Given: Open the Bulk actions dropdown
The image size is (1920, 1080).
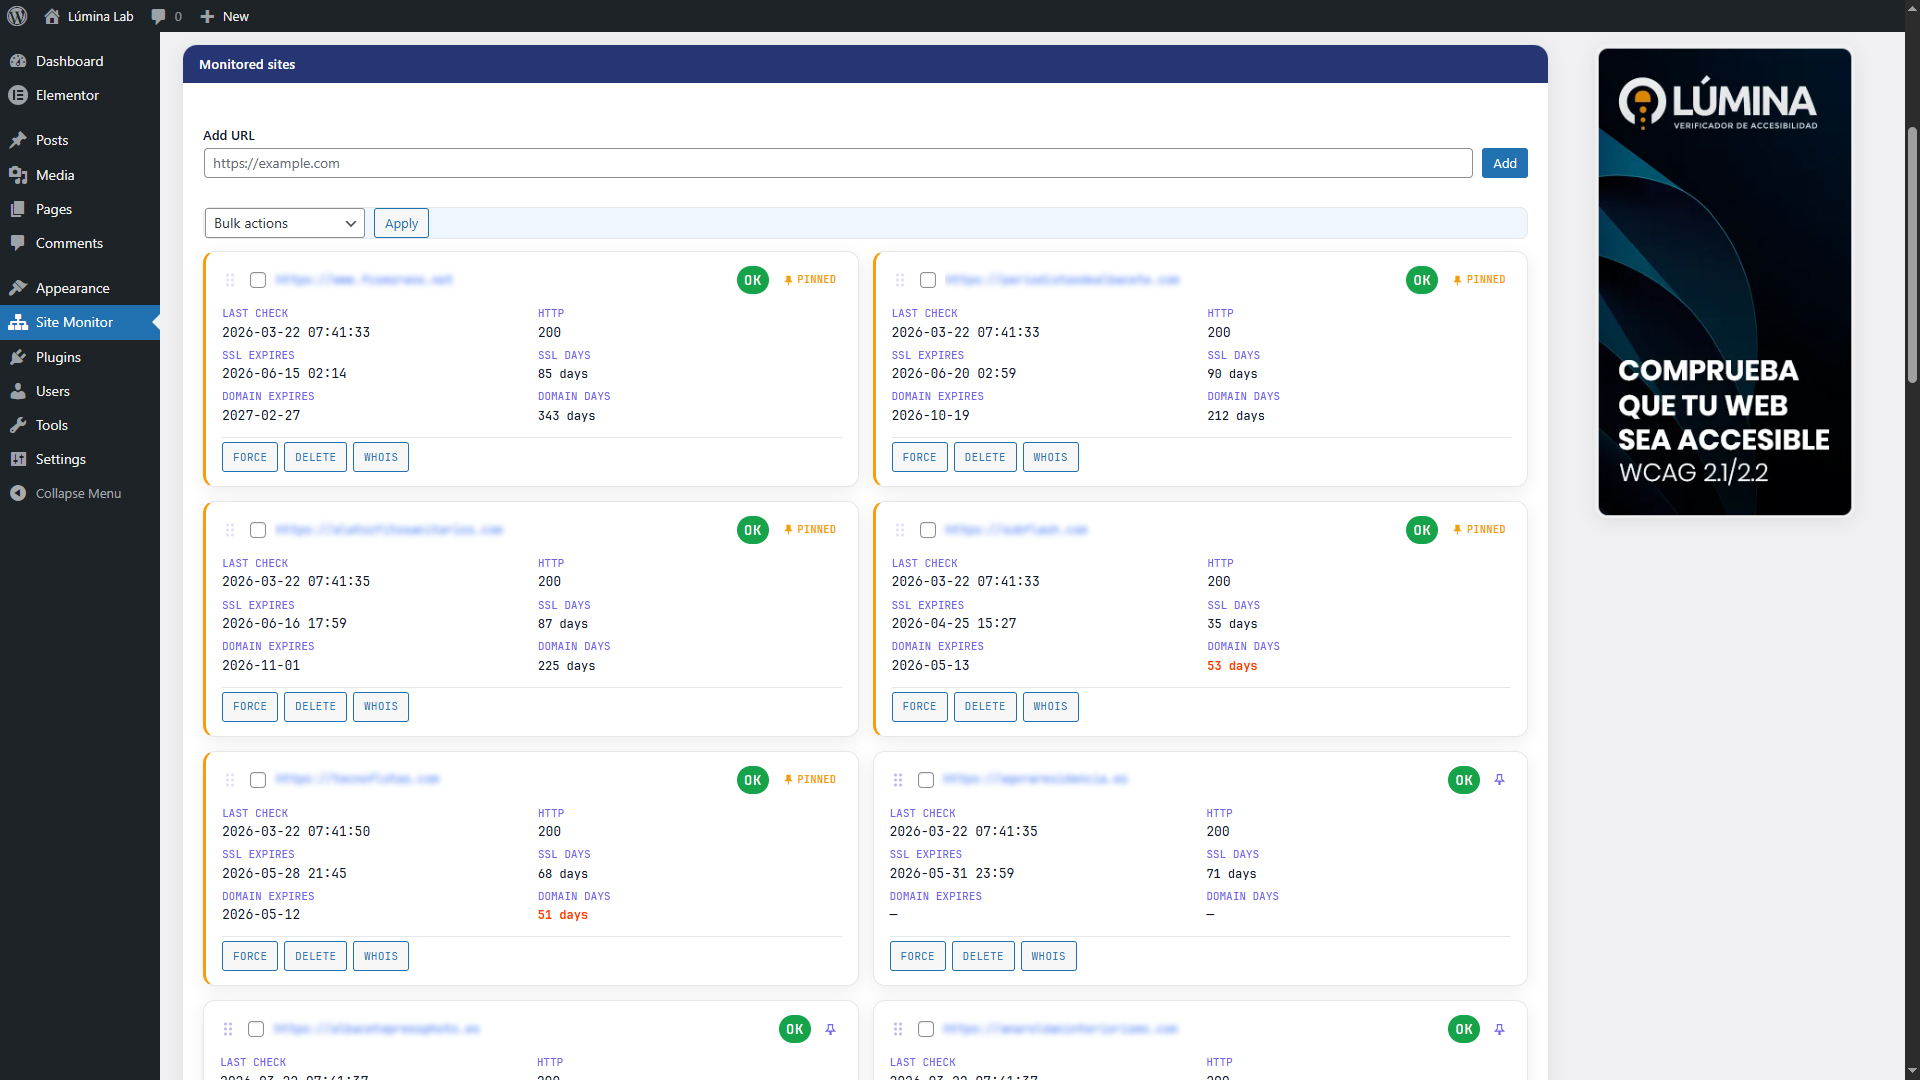Looking at the screenshot, I should 284,223.
